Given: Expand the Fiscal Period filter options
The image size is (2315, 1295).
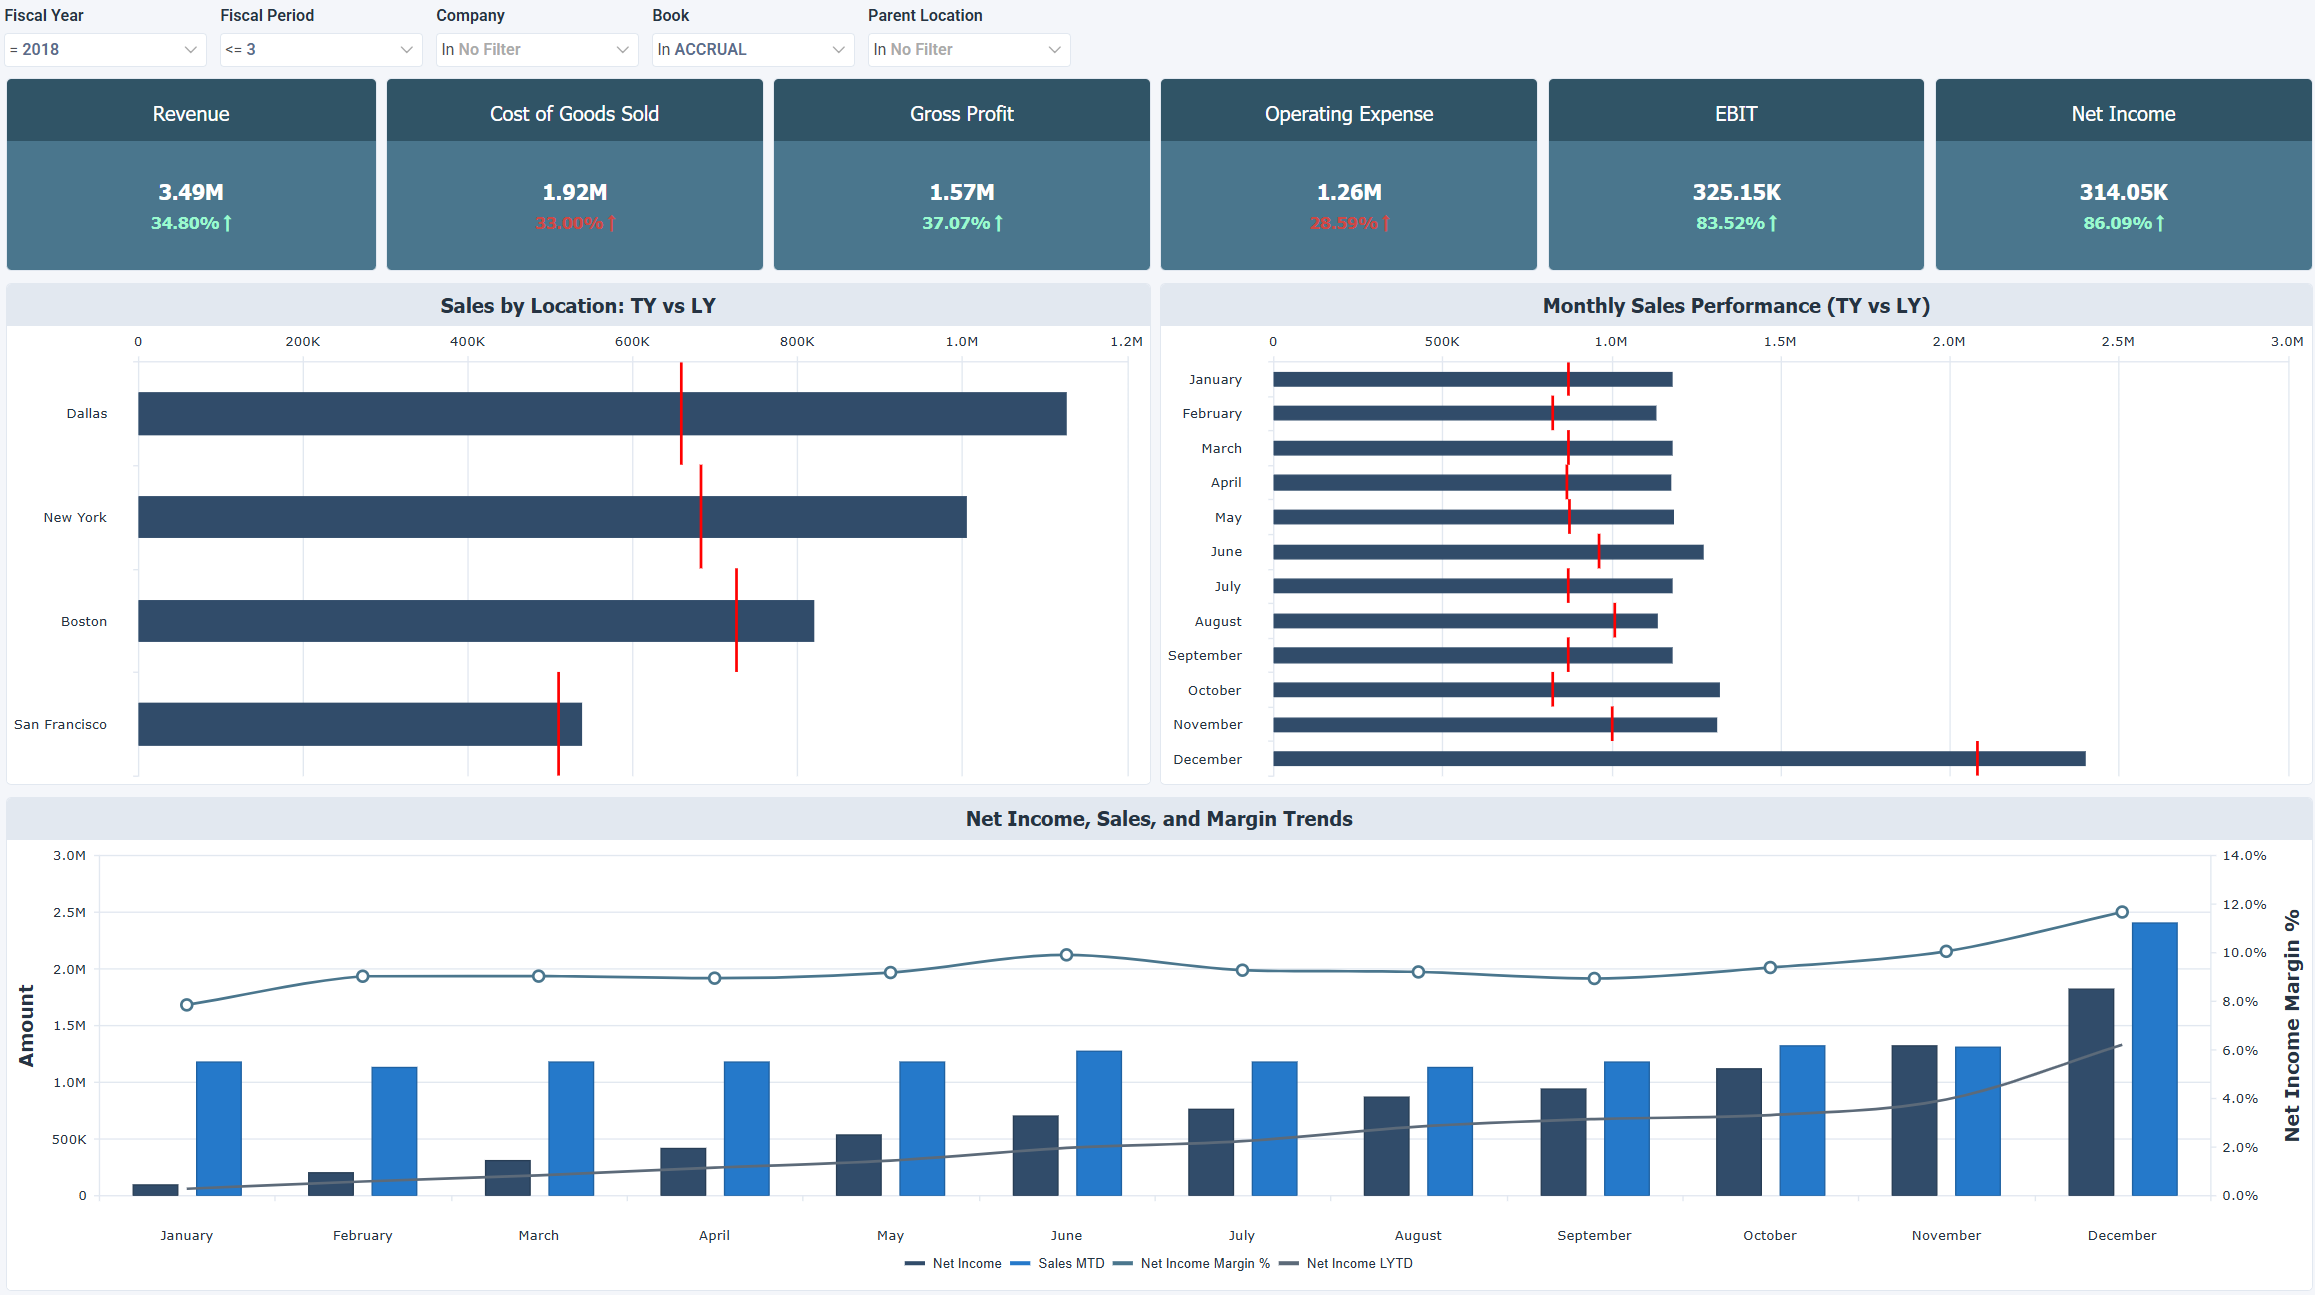Looking at the screenshot, I should pyautogui.click(x=320, y=49).
